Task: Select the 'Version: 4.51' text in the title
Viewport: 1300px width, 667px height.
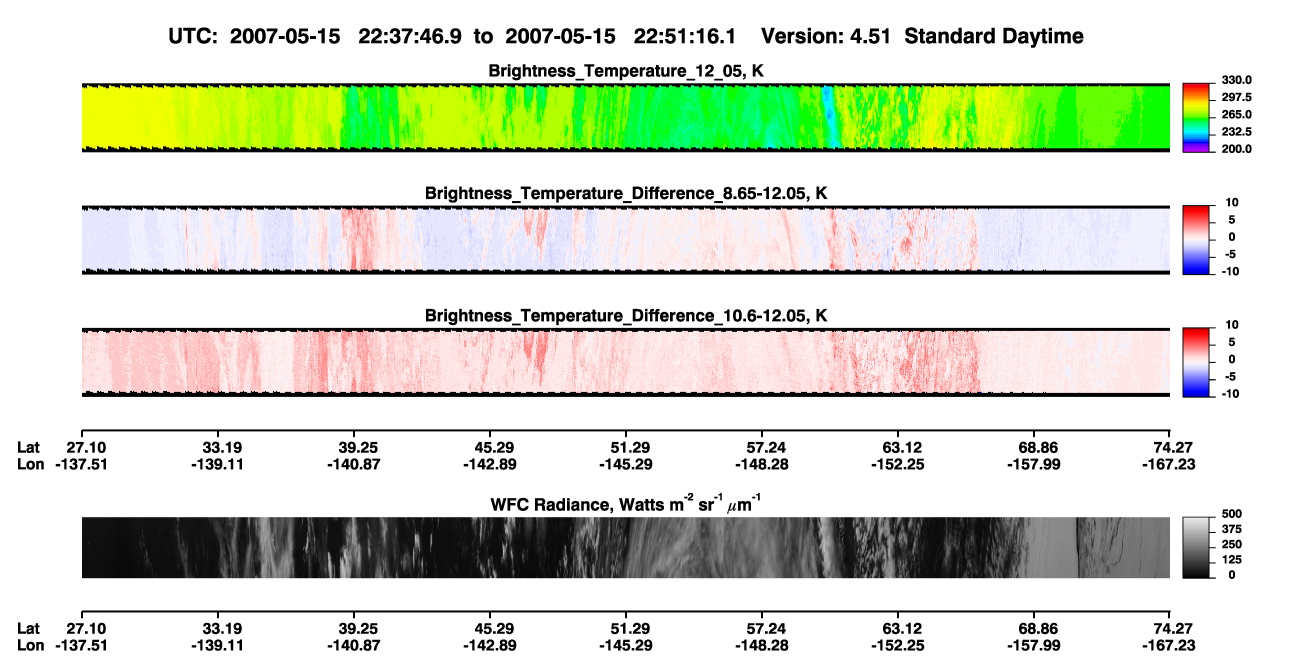Action: point(824,36)
